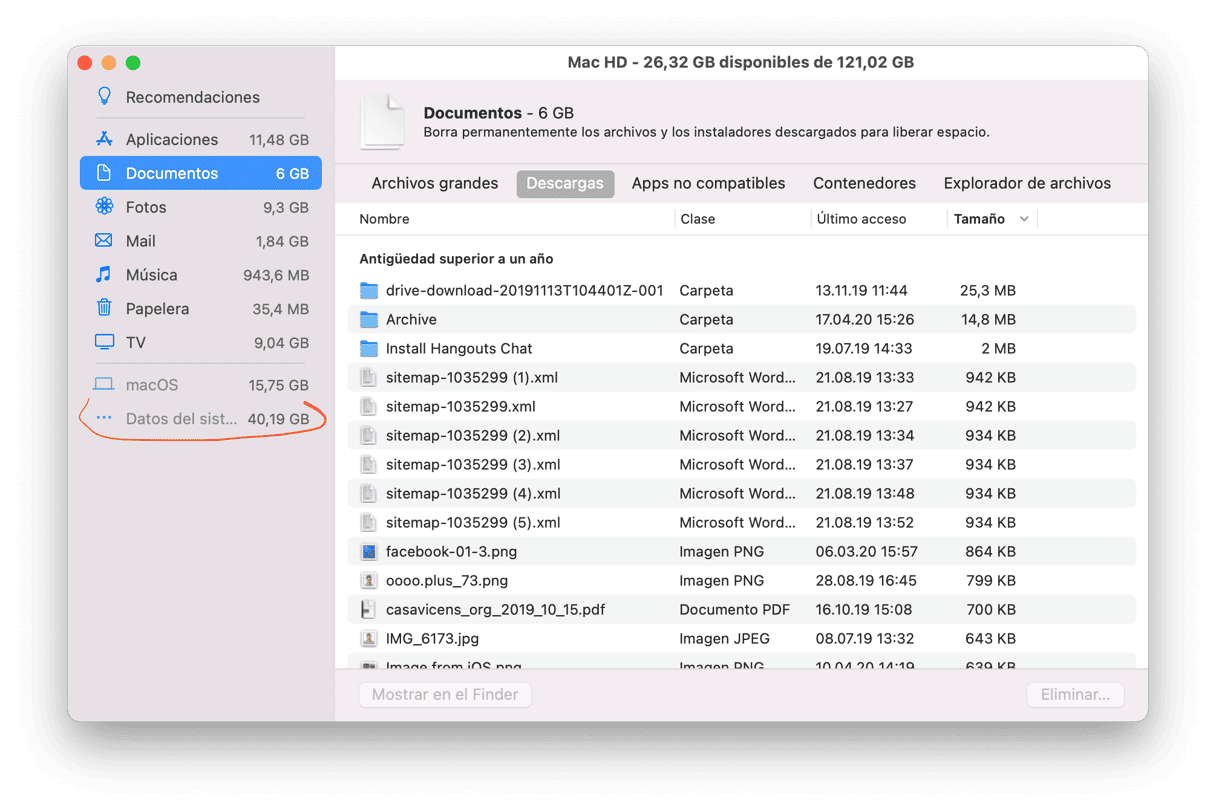Click the Mostrar en el Finder button

pos(445,695)
